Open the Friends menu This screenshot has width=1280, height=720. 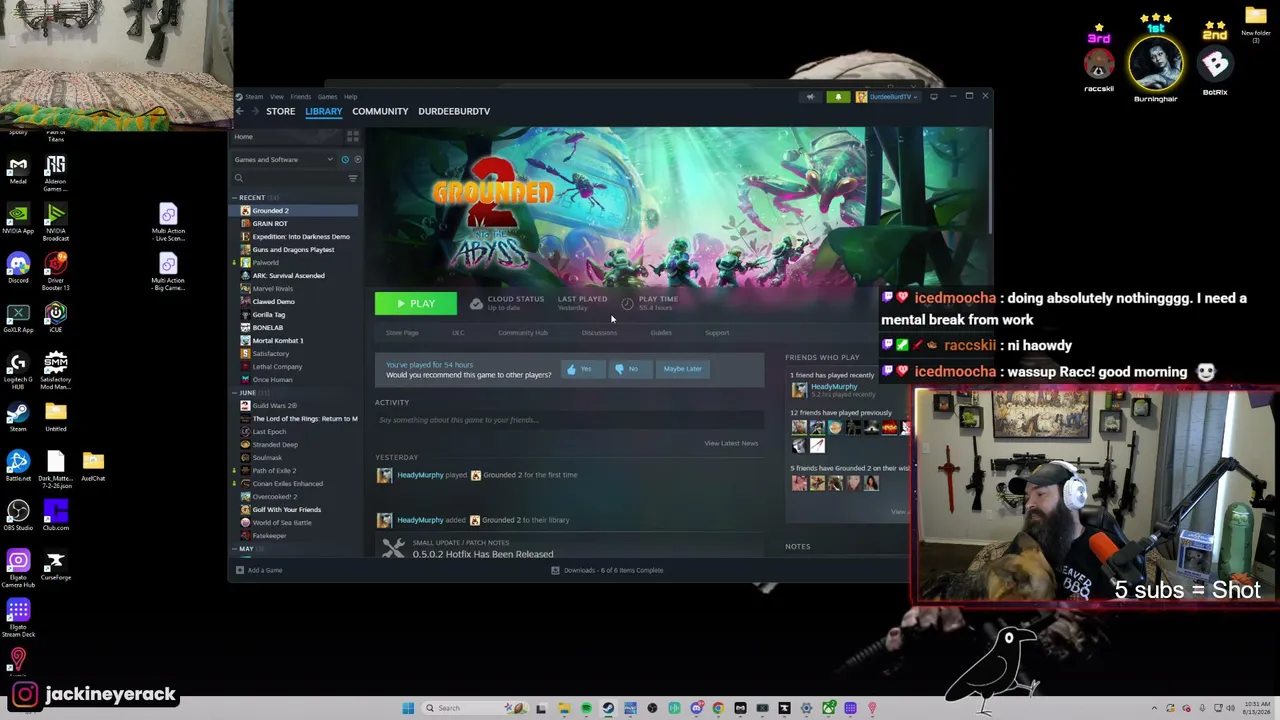pyautogui.click(x=300, y=97)
